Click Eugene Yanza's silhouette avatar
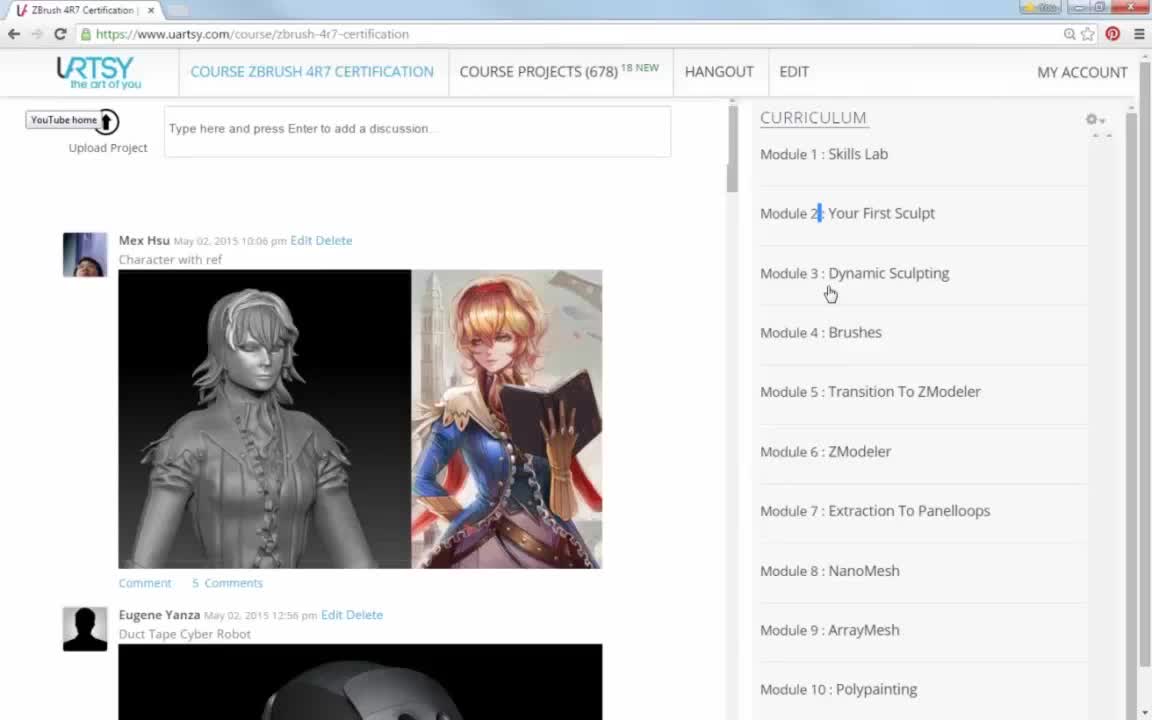Image resolution: width=1152 pixels, height=720 pixels. (x=84, y=629)
